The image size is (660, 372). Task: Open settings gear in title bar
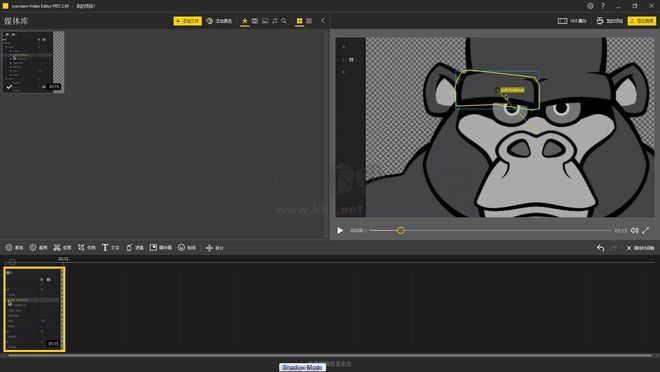590,5
